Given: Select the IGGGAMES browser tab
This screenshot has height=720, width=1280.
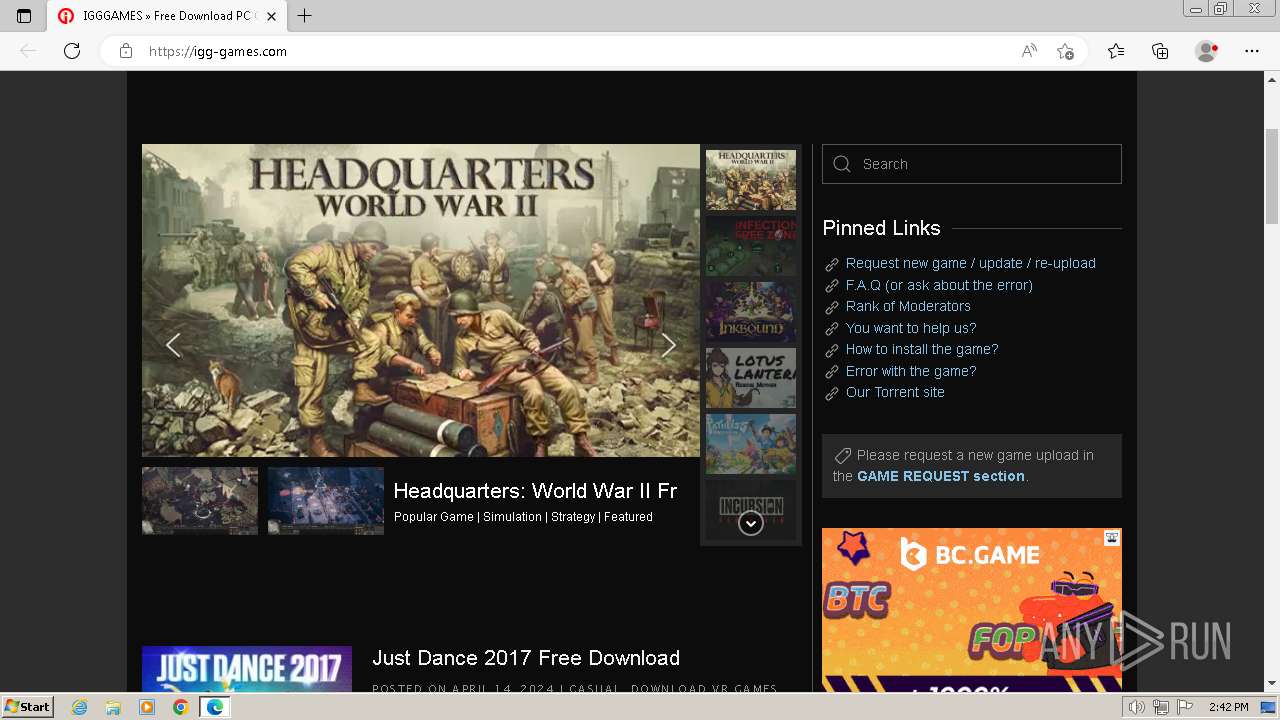Looking at the screenshot, I should [167, 16].
